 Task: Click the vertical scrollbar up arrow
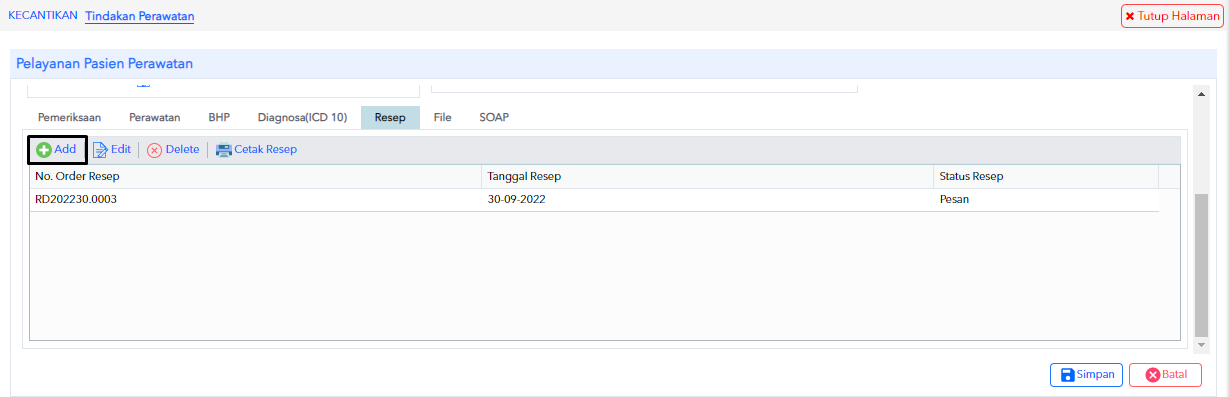1202,93
